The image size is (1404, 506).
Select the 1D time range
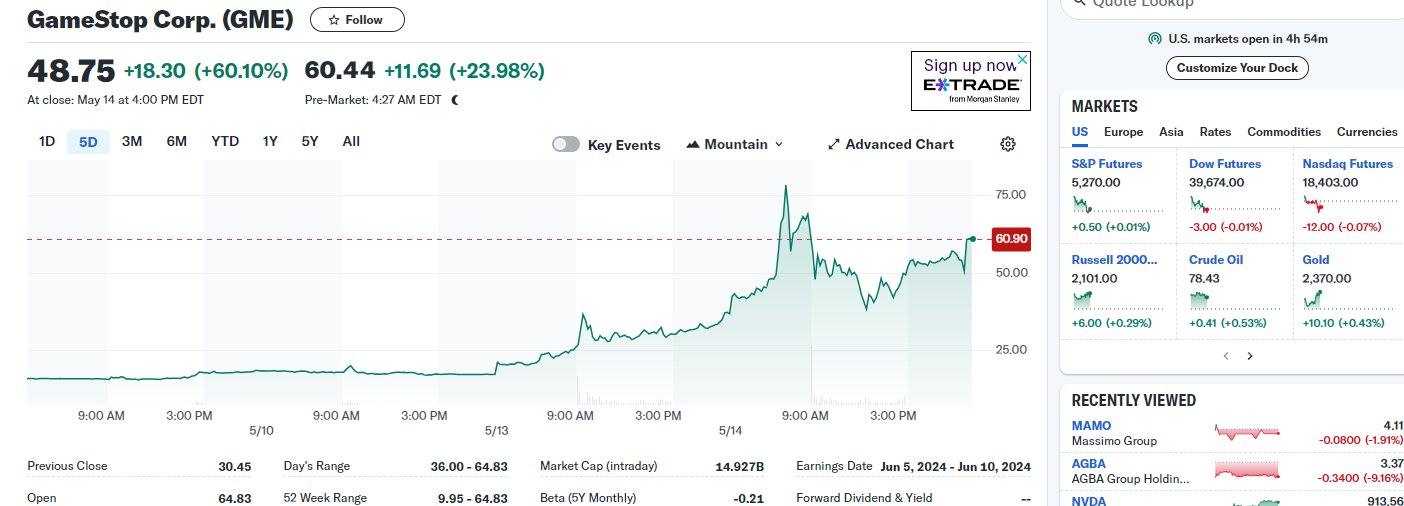47,141
